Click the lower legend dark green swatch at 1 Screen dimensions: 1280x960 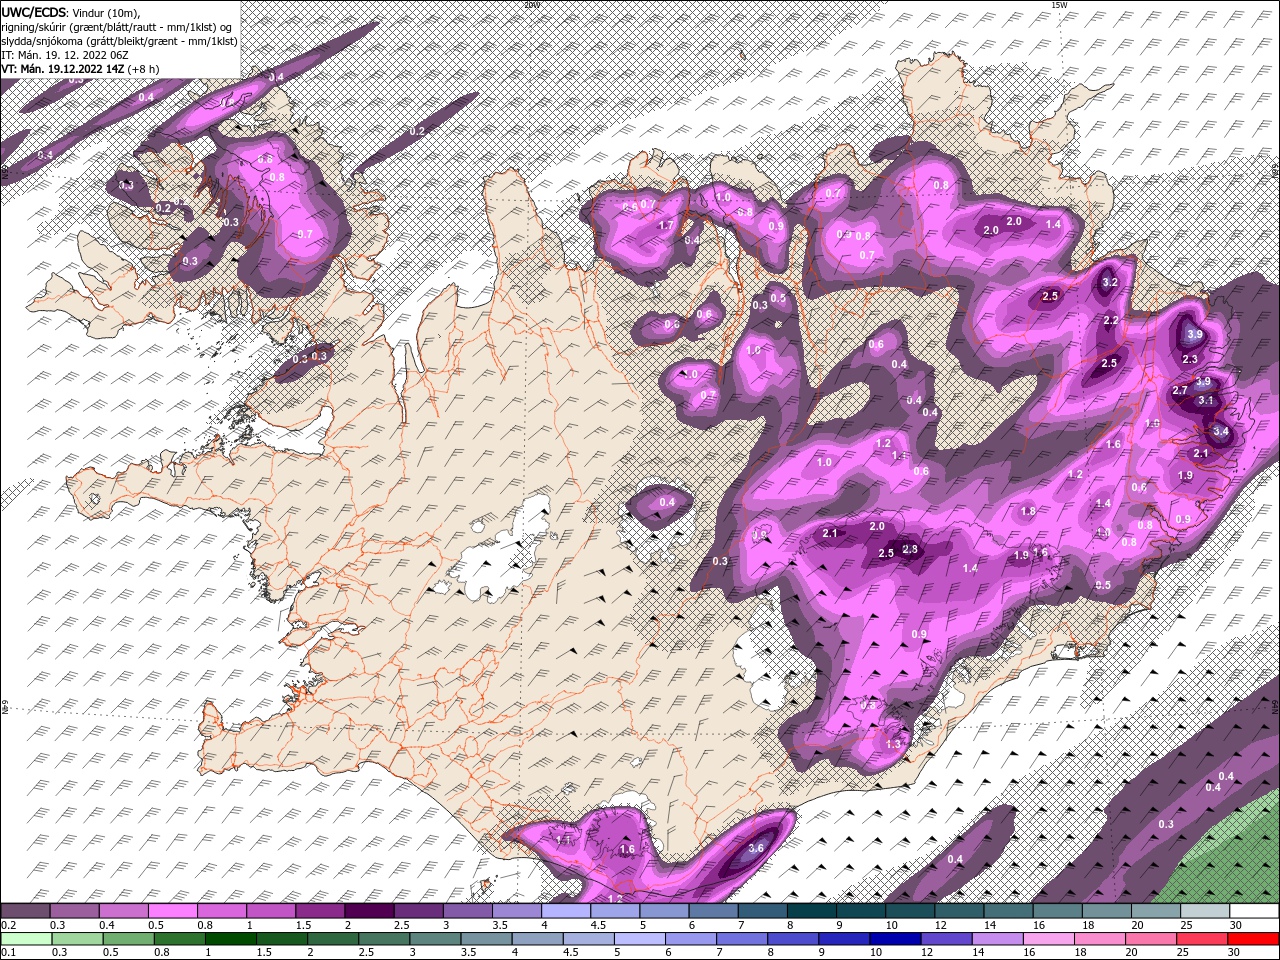[x=231, y=938]
